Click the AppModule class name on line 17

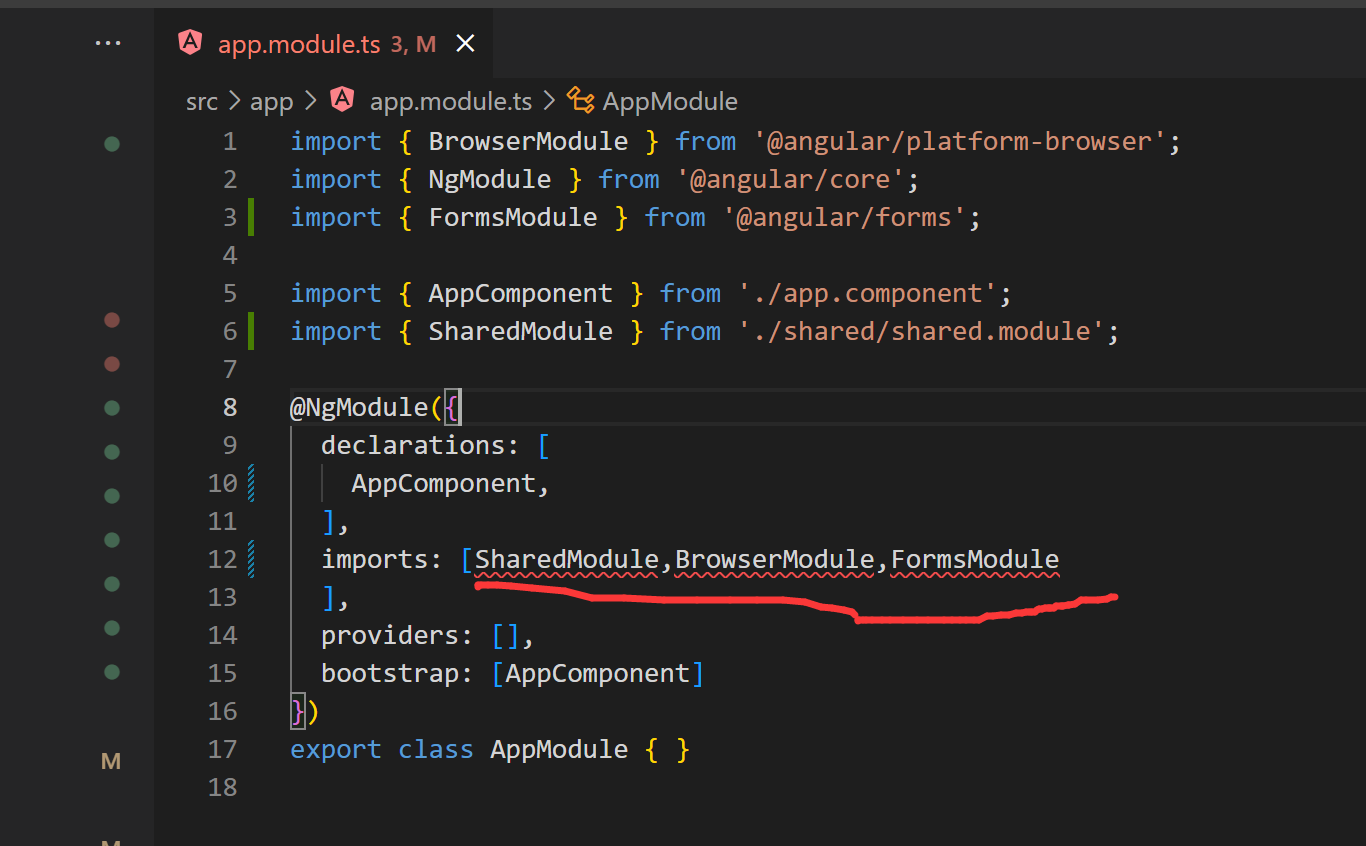pos(559,750)
